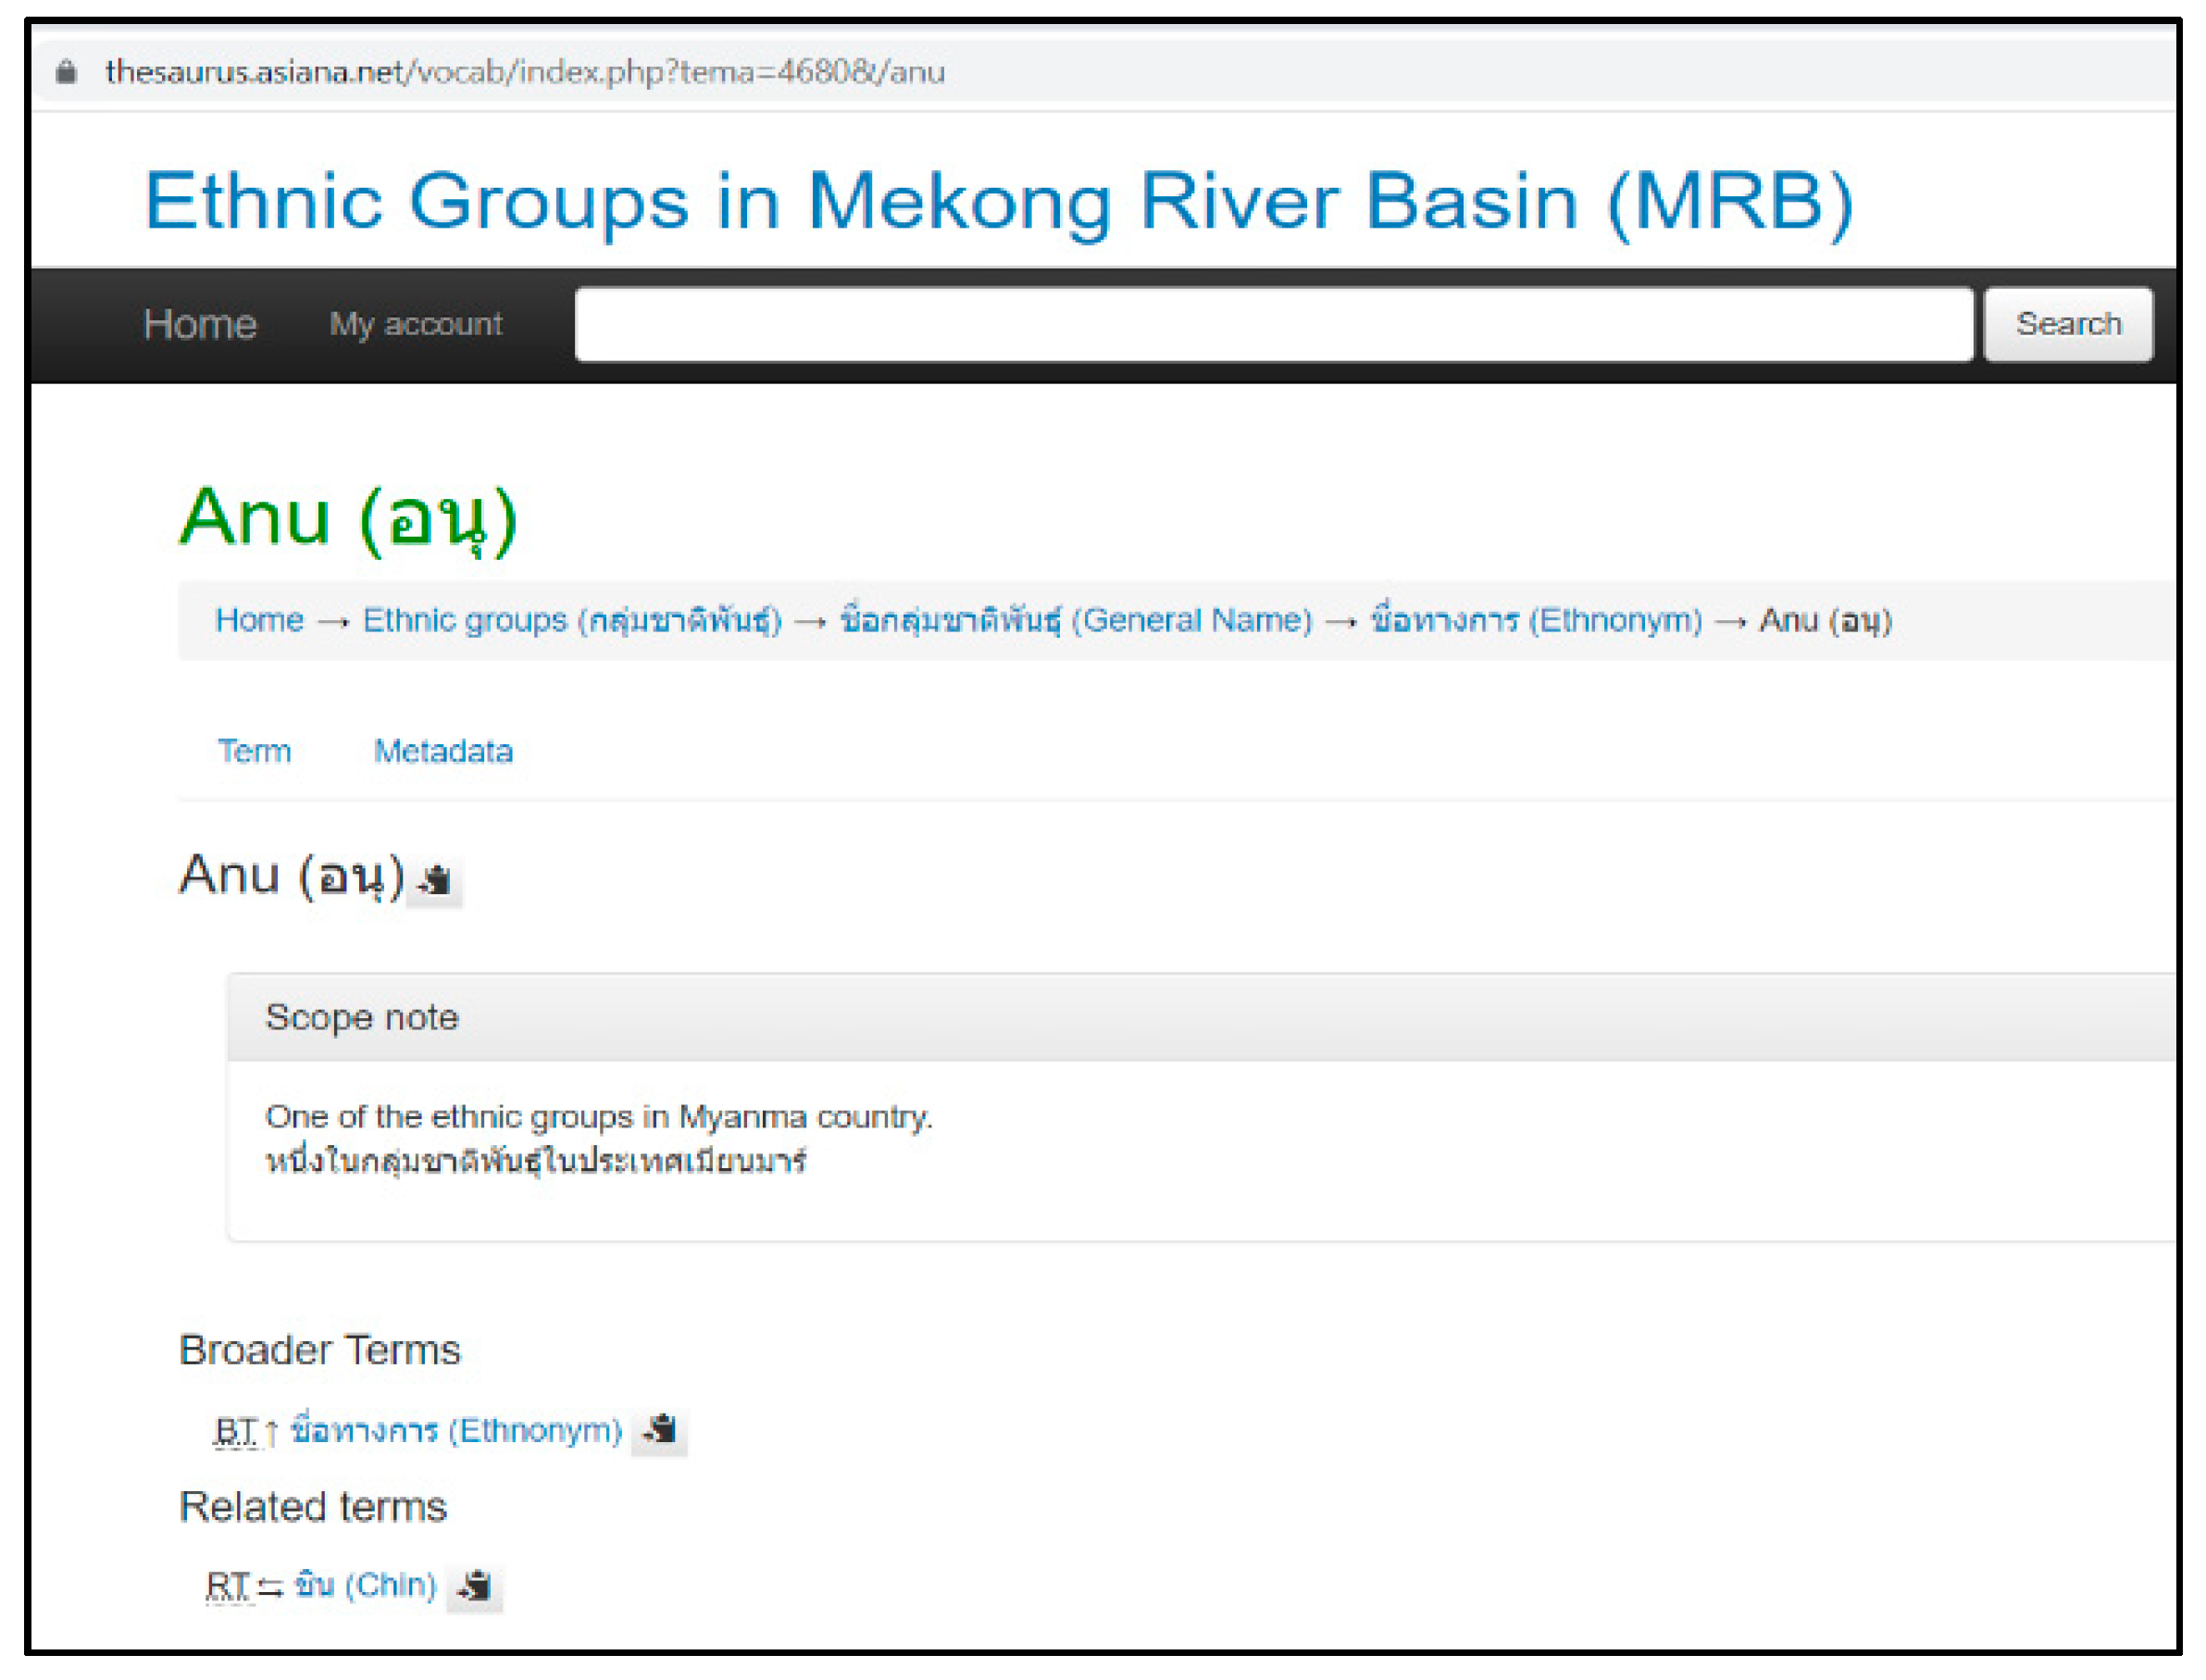The image size is (2206, 1680).
Task: Click copy icon next to Chin related term
Action: point(475,1586)
